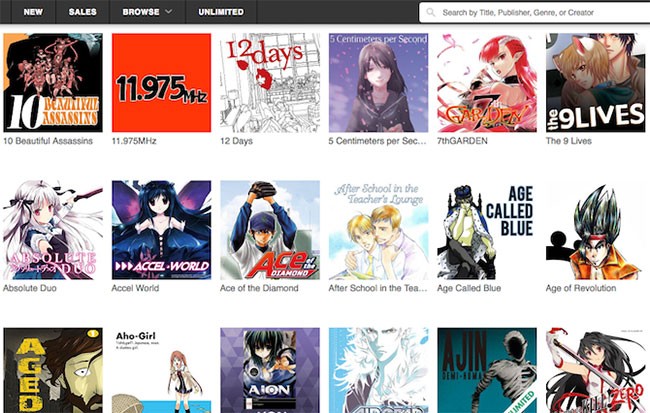650x413 pixels.
Task: Open the Accel World cover
Action: pos(161,229)
